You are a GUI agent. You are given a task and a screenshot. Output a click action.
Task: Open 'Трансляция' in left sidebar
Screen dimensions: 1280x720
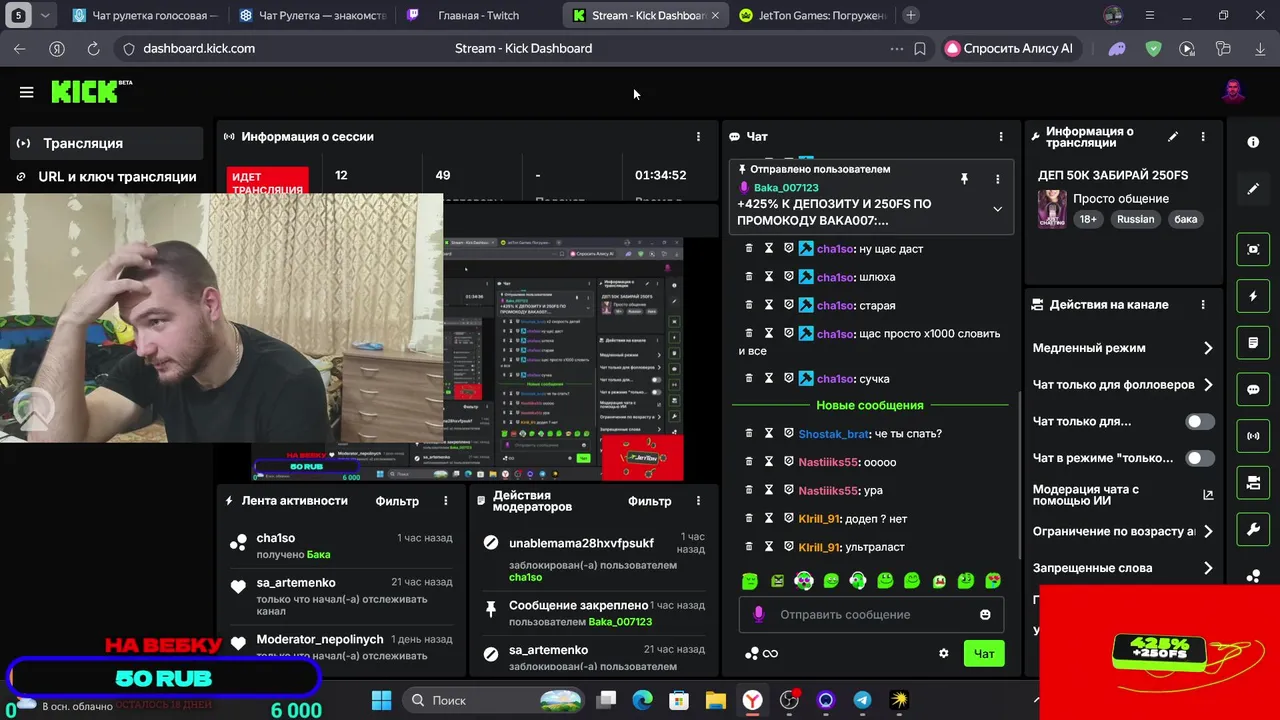coord(106,143)
